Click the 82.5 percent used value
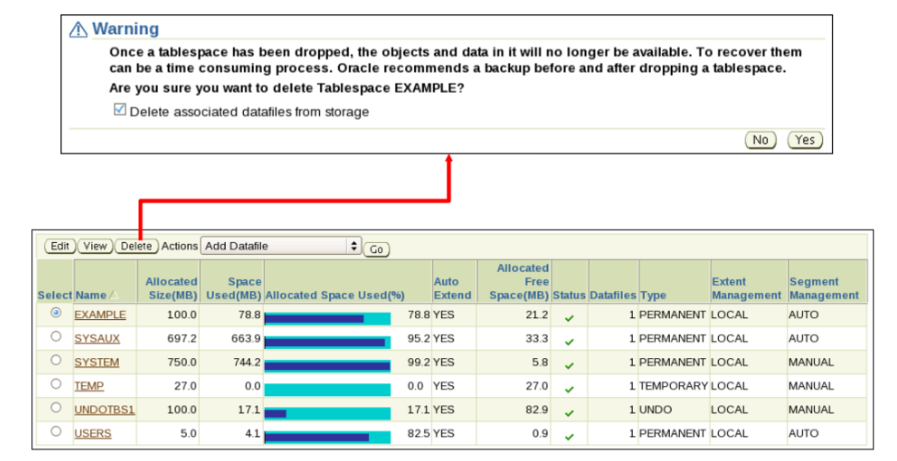897x461 pixels. point(419,434)
